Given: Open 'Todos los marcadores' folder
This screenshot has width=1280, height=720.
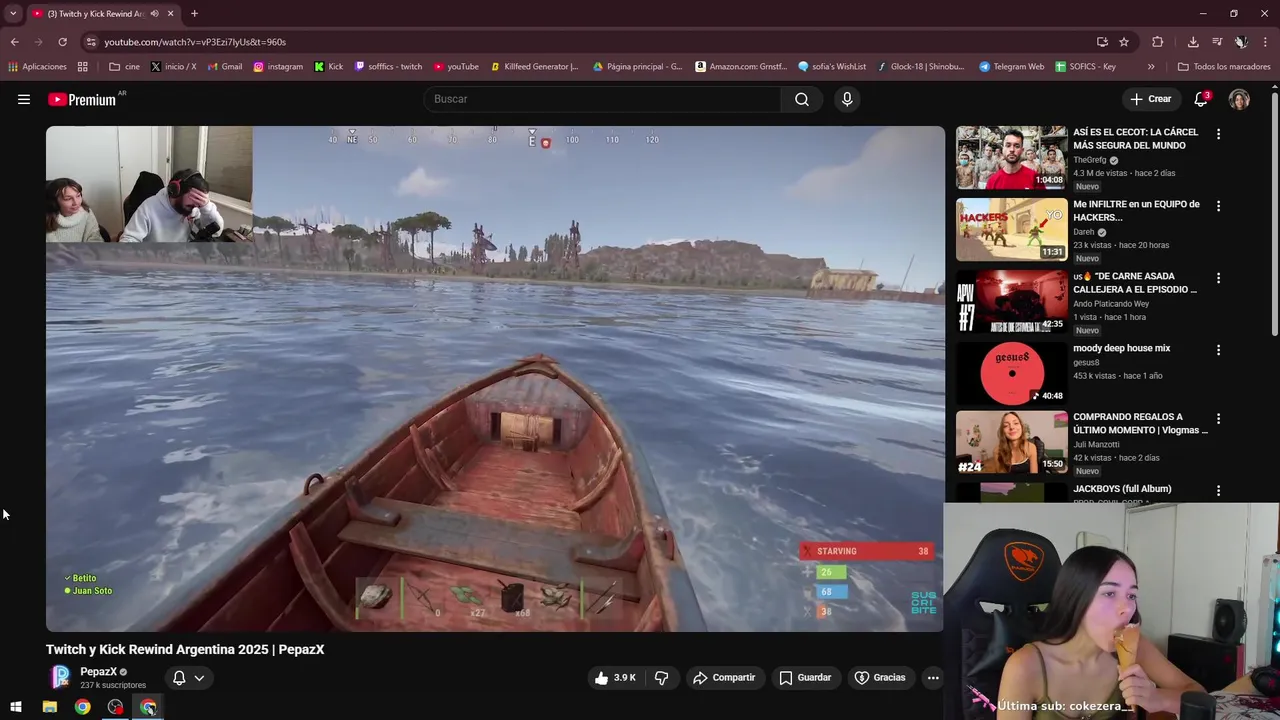Looking at the screenshot, I should coord(1225,67).
